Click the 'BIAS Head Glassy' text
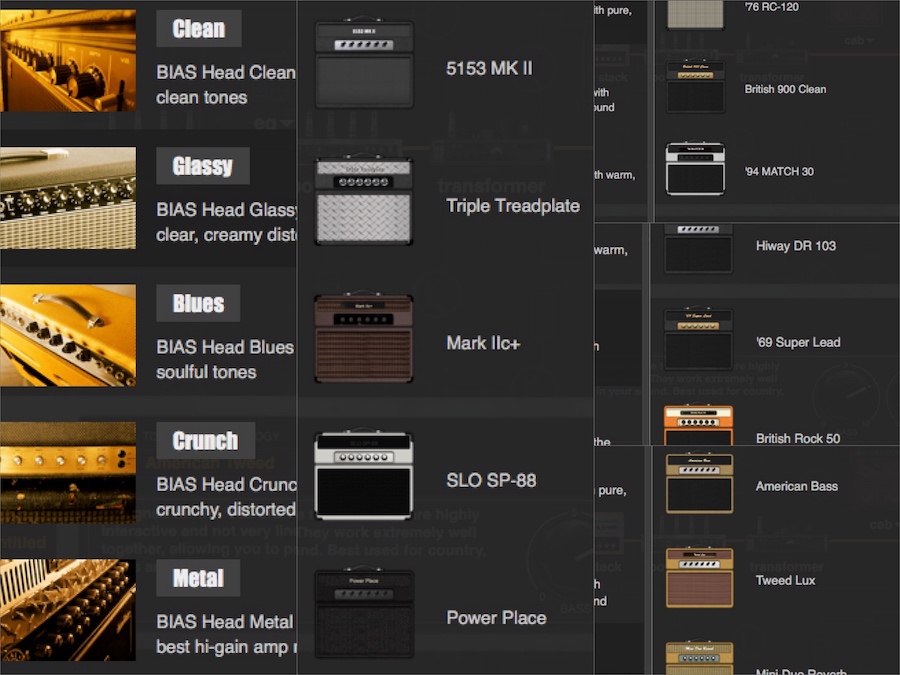The height and width of the screenshot is (675, 900). click(226, 210)
